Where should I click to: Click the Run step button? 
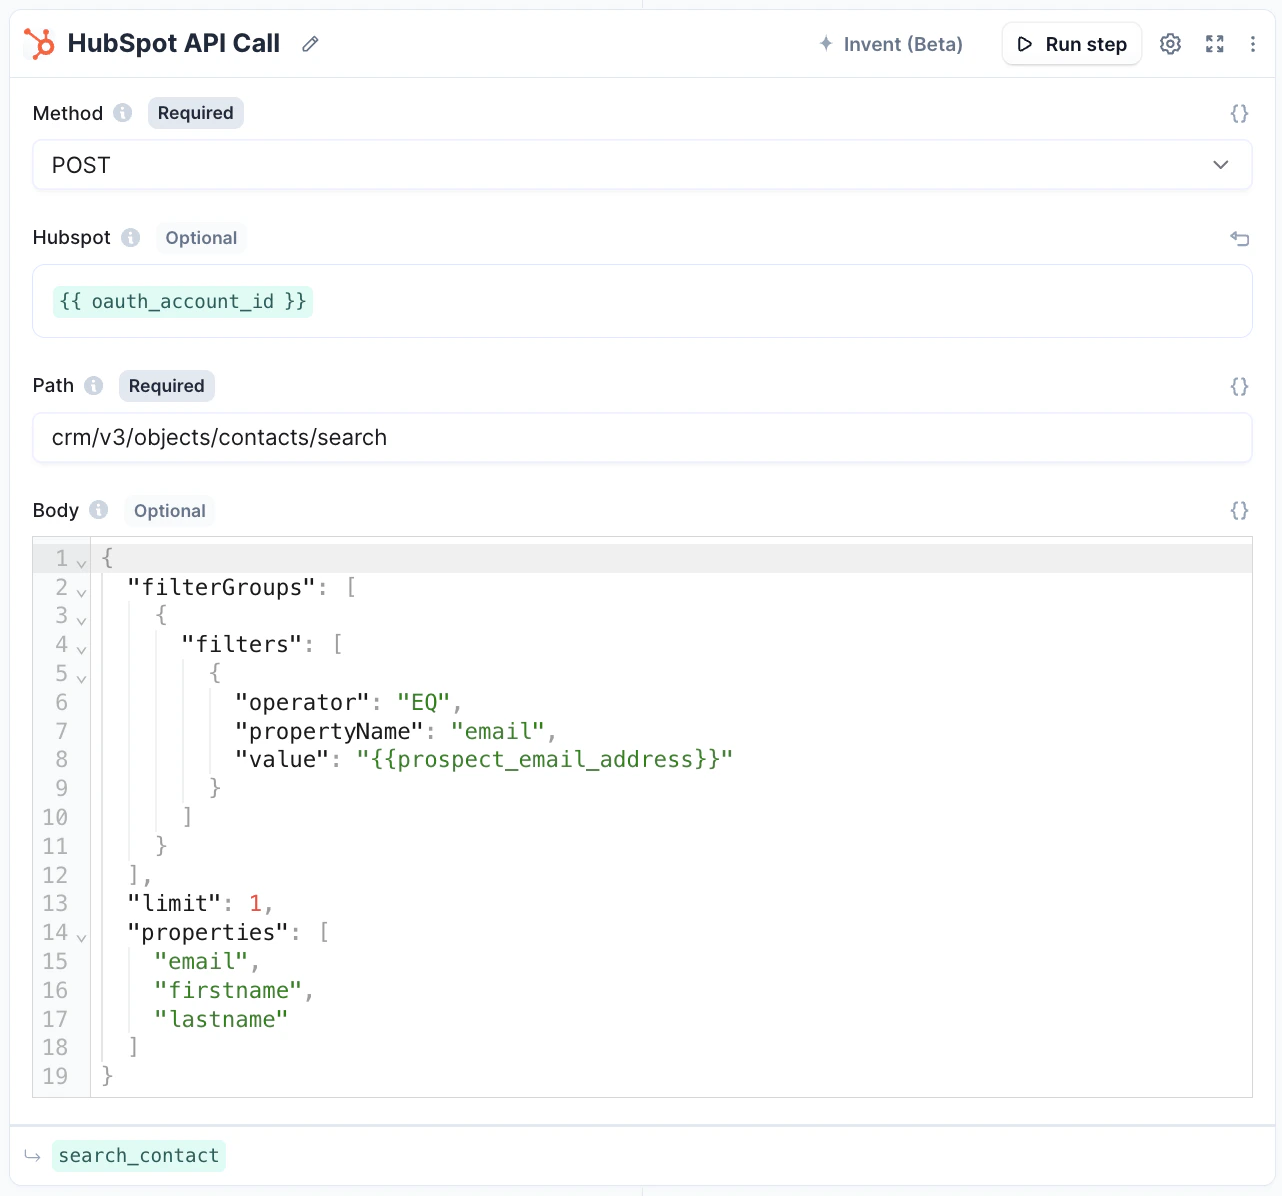[1072, 44]
